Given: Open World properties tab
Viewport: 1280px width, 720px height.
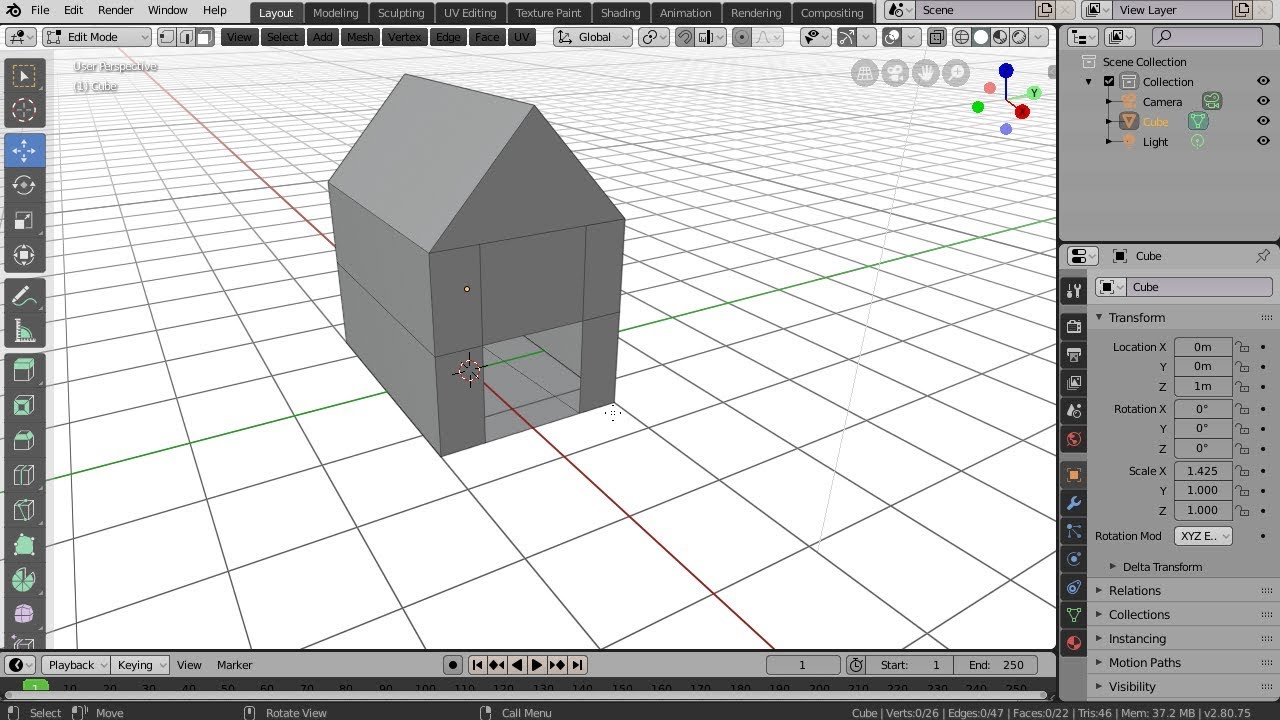Looking at the screenshot, I should click(x=1074, y=438).
